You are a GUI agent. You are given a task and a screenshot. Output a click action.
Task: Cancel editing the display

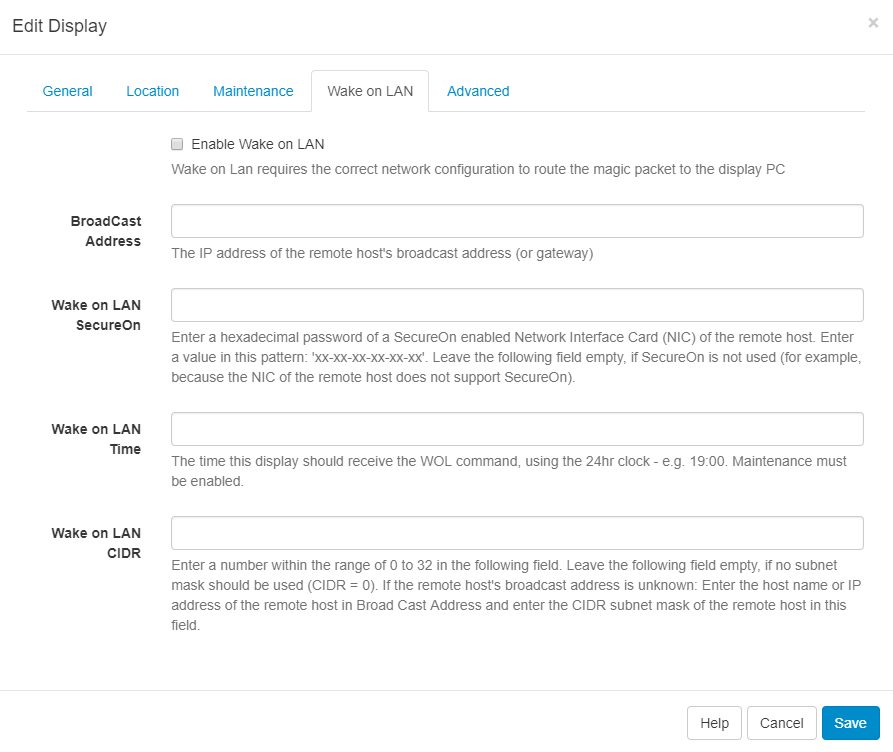click(781, 723)
